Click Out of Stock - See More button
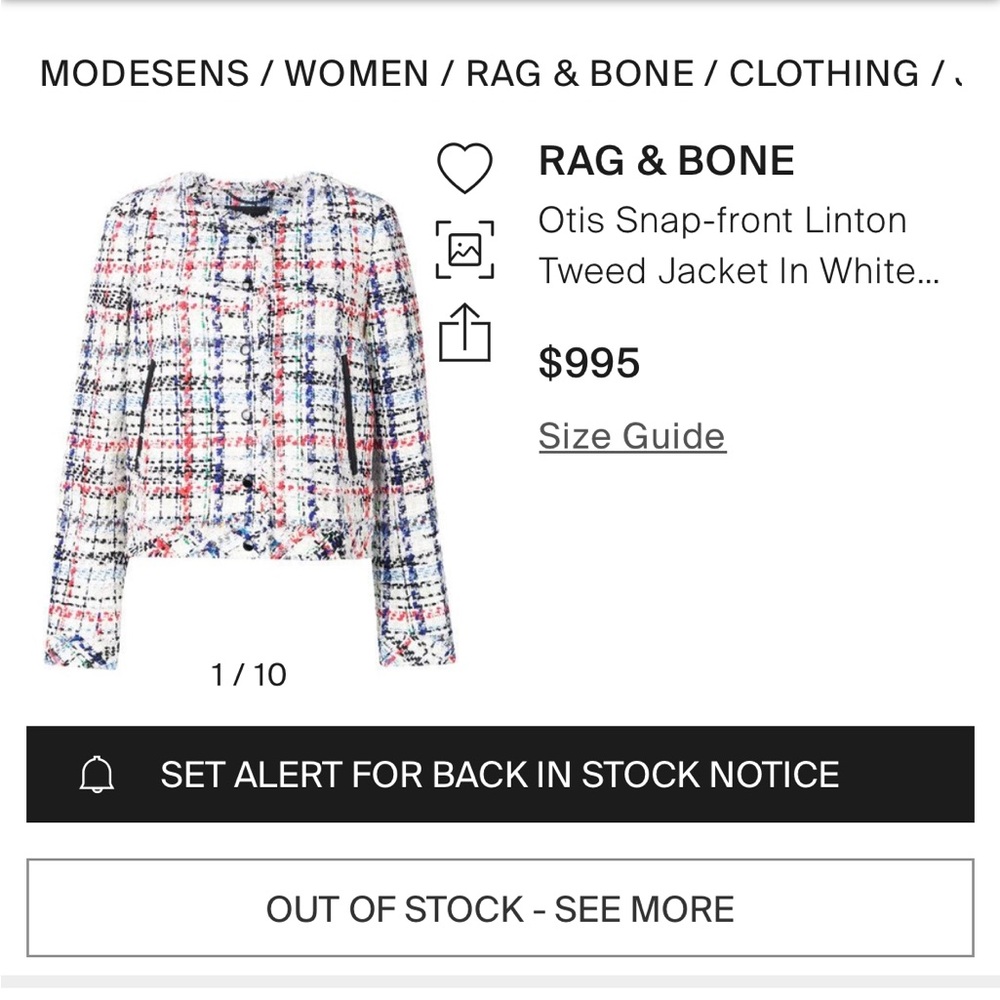This screenshot has height=1000, width=1000. (x=500, y=908)
